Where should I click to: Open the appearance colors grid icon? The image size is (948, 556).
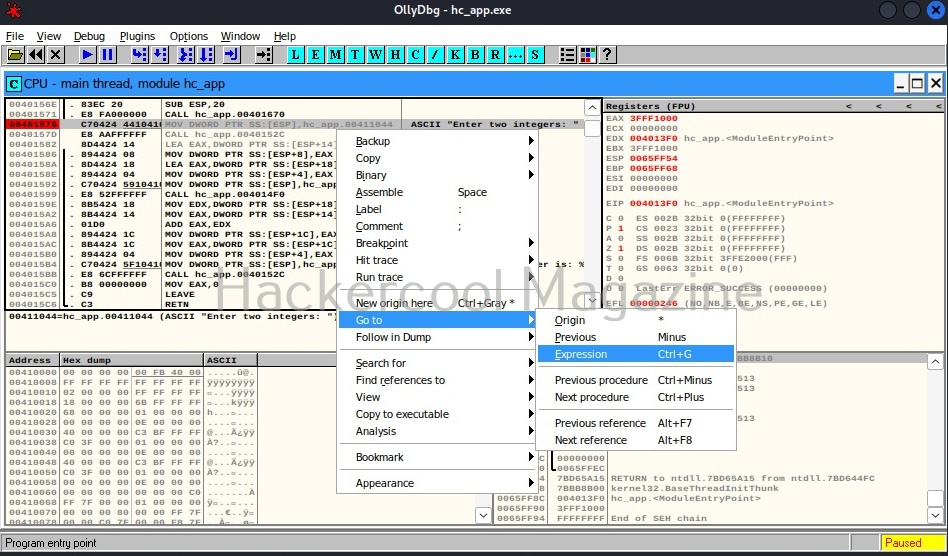click(x=587, y=55)
